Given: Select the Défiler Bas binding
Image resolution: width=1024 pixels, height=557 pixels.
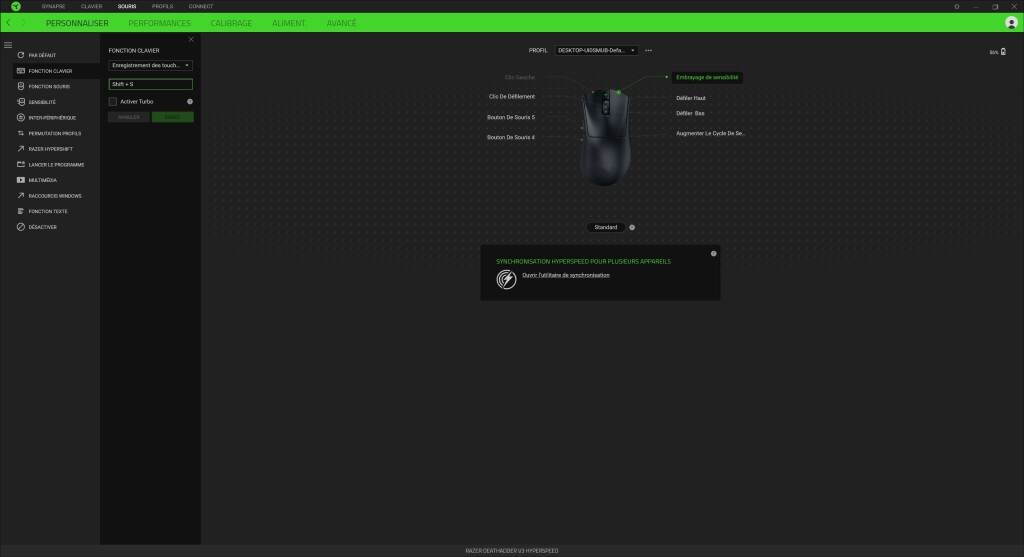Looking at the screenshot, I should click(x=690, y=113).
